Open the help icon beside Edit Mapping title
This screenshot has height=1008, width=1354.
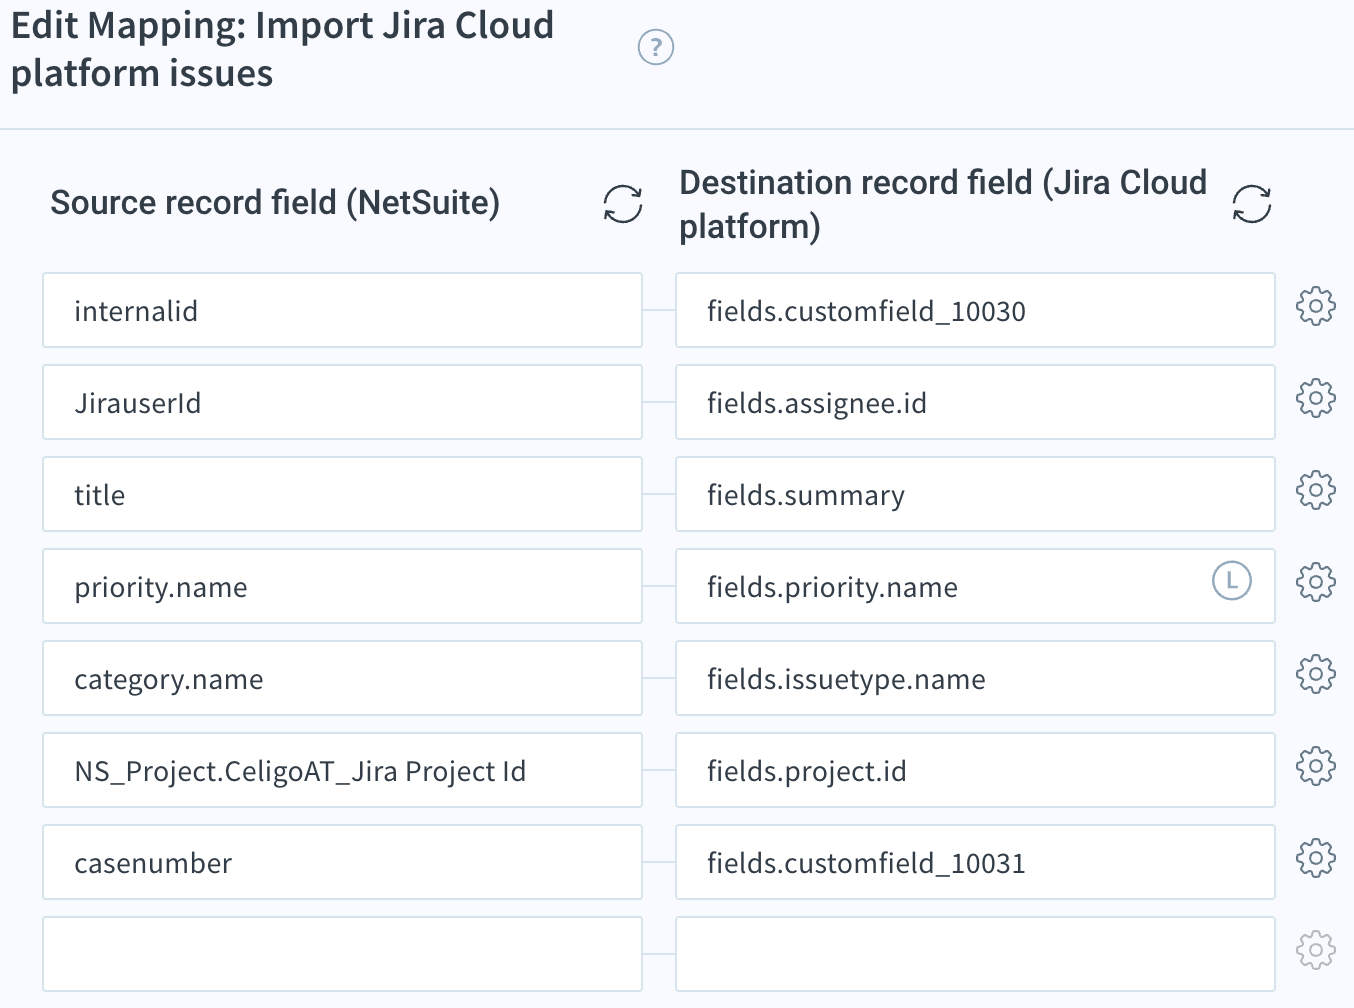click(656, 47)
